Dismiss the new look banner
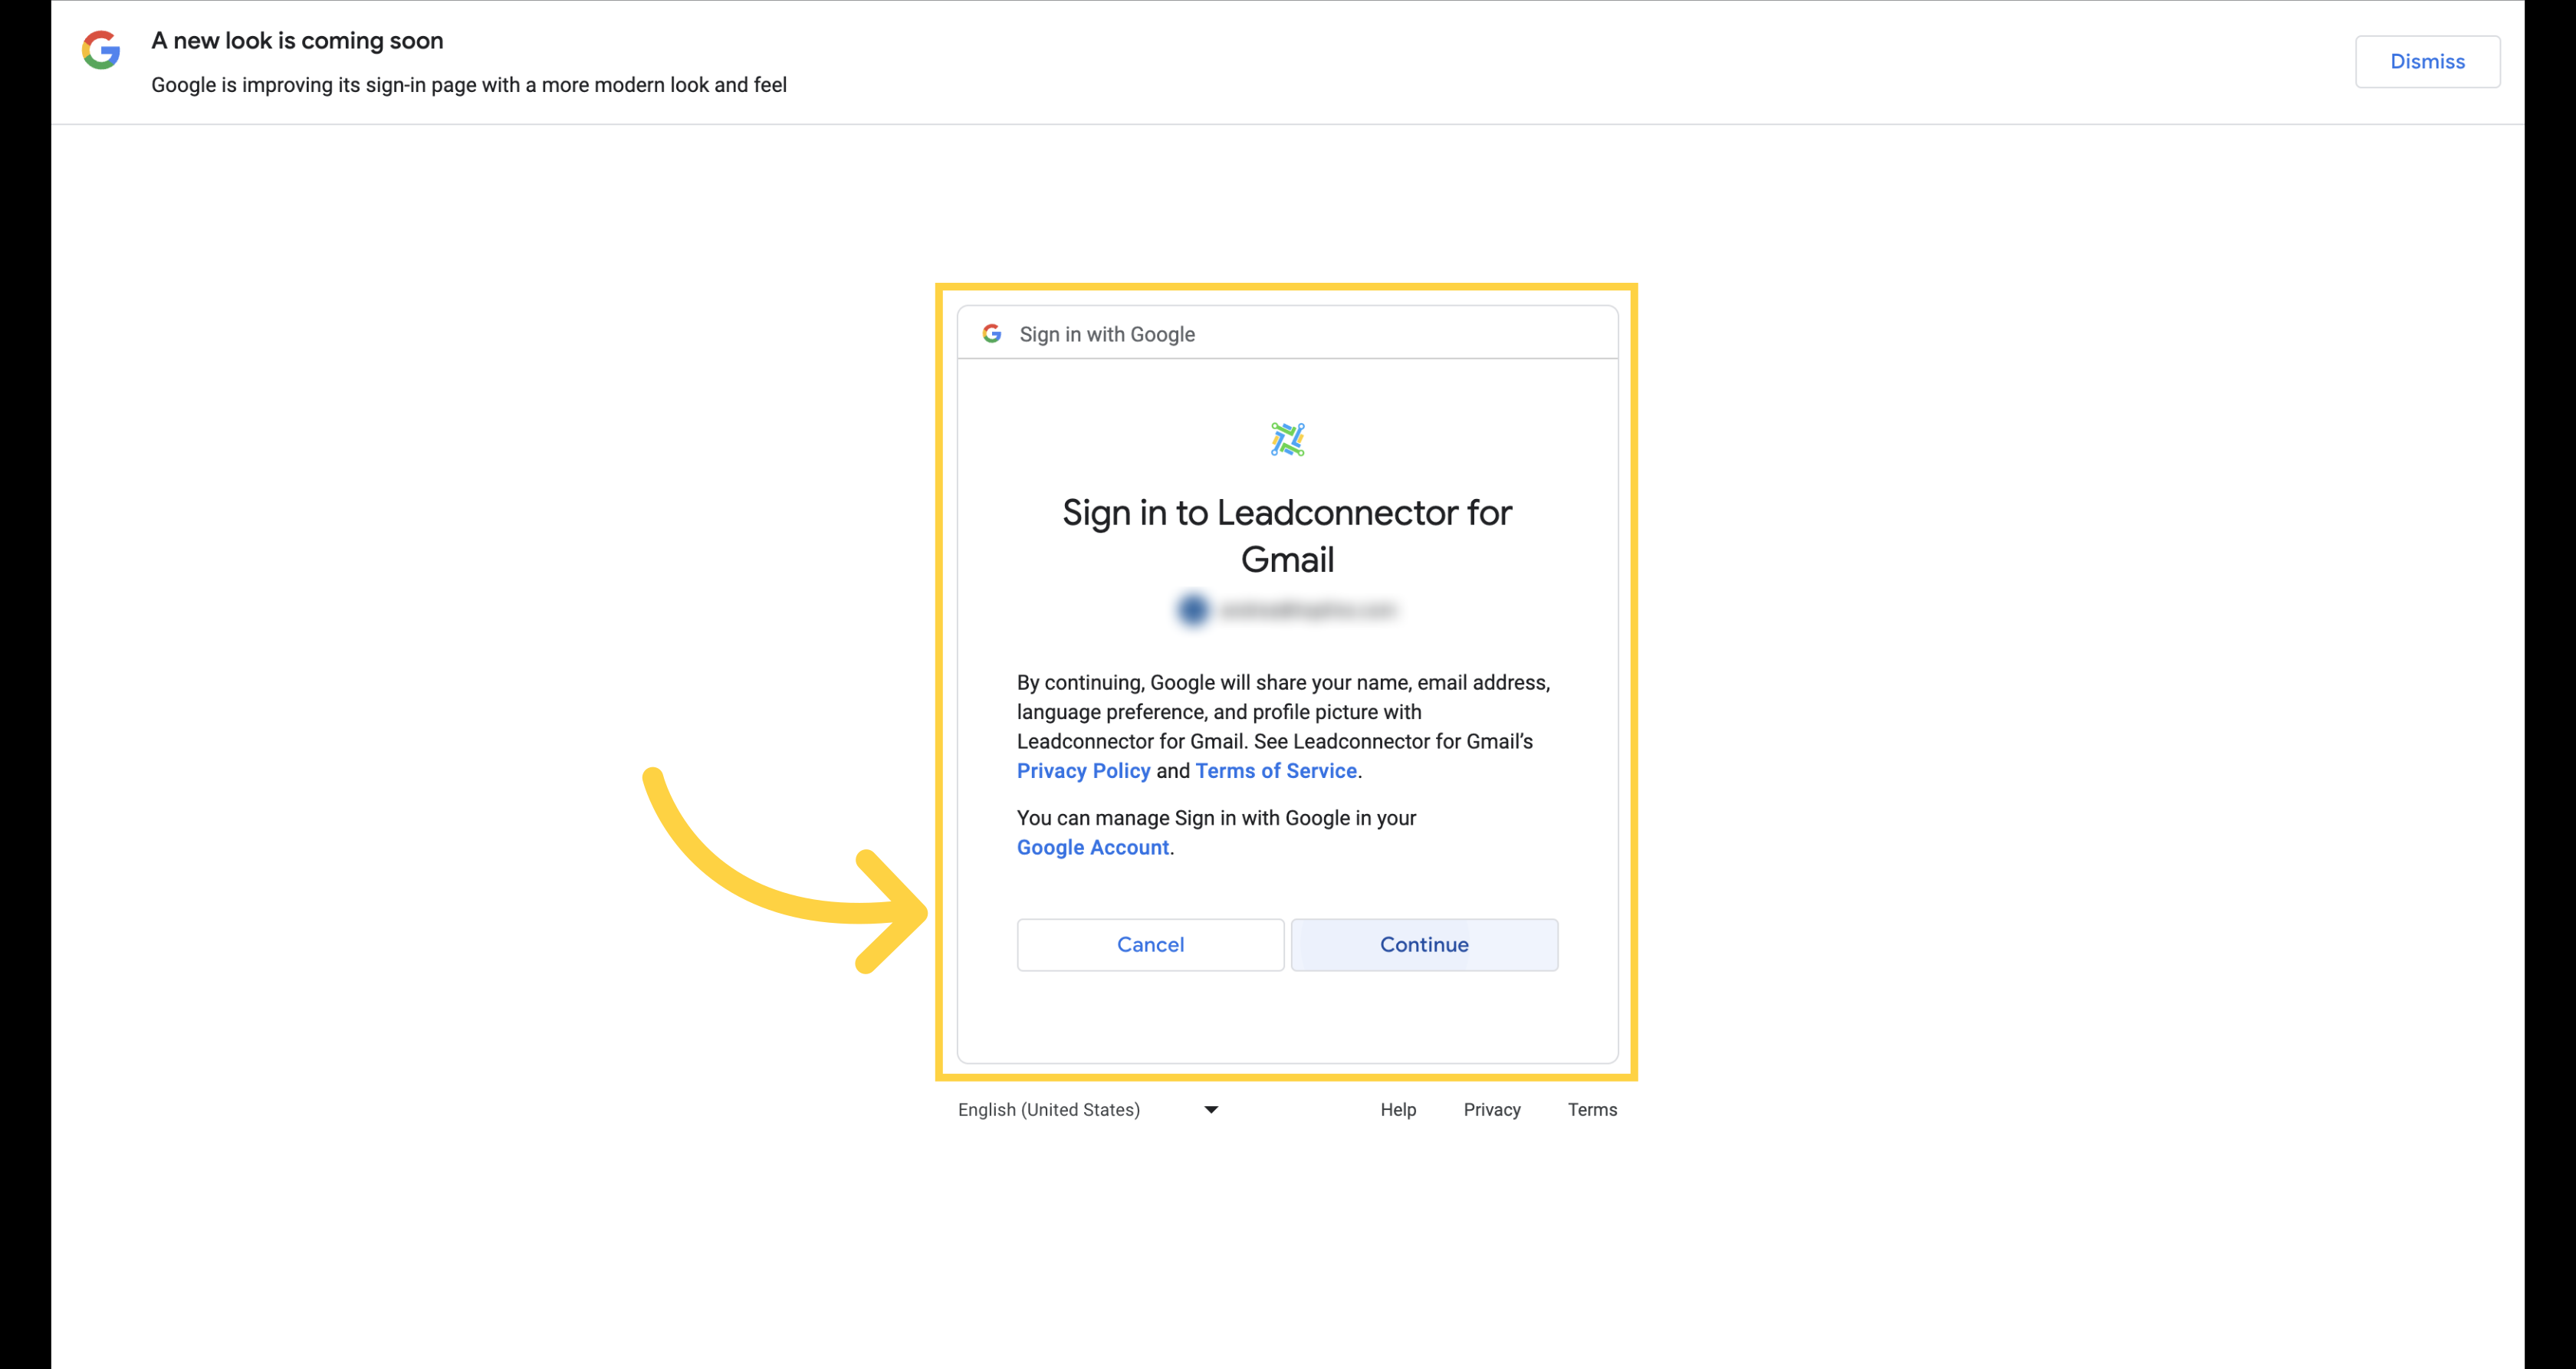The height and width of the screenshot is (1369, 2576). click(x=2427, y=62)
